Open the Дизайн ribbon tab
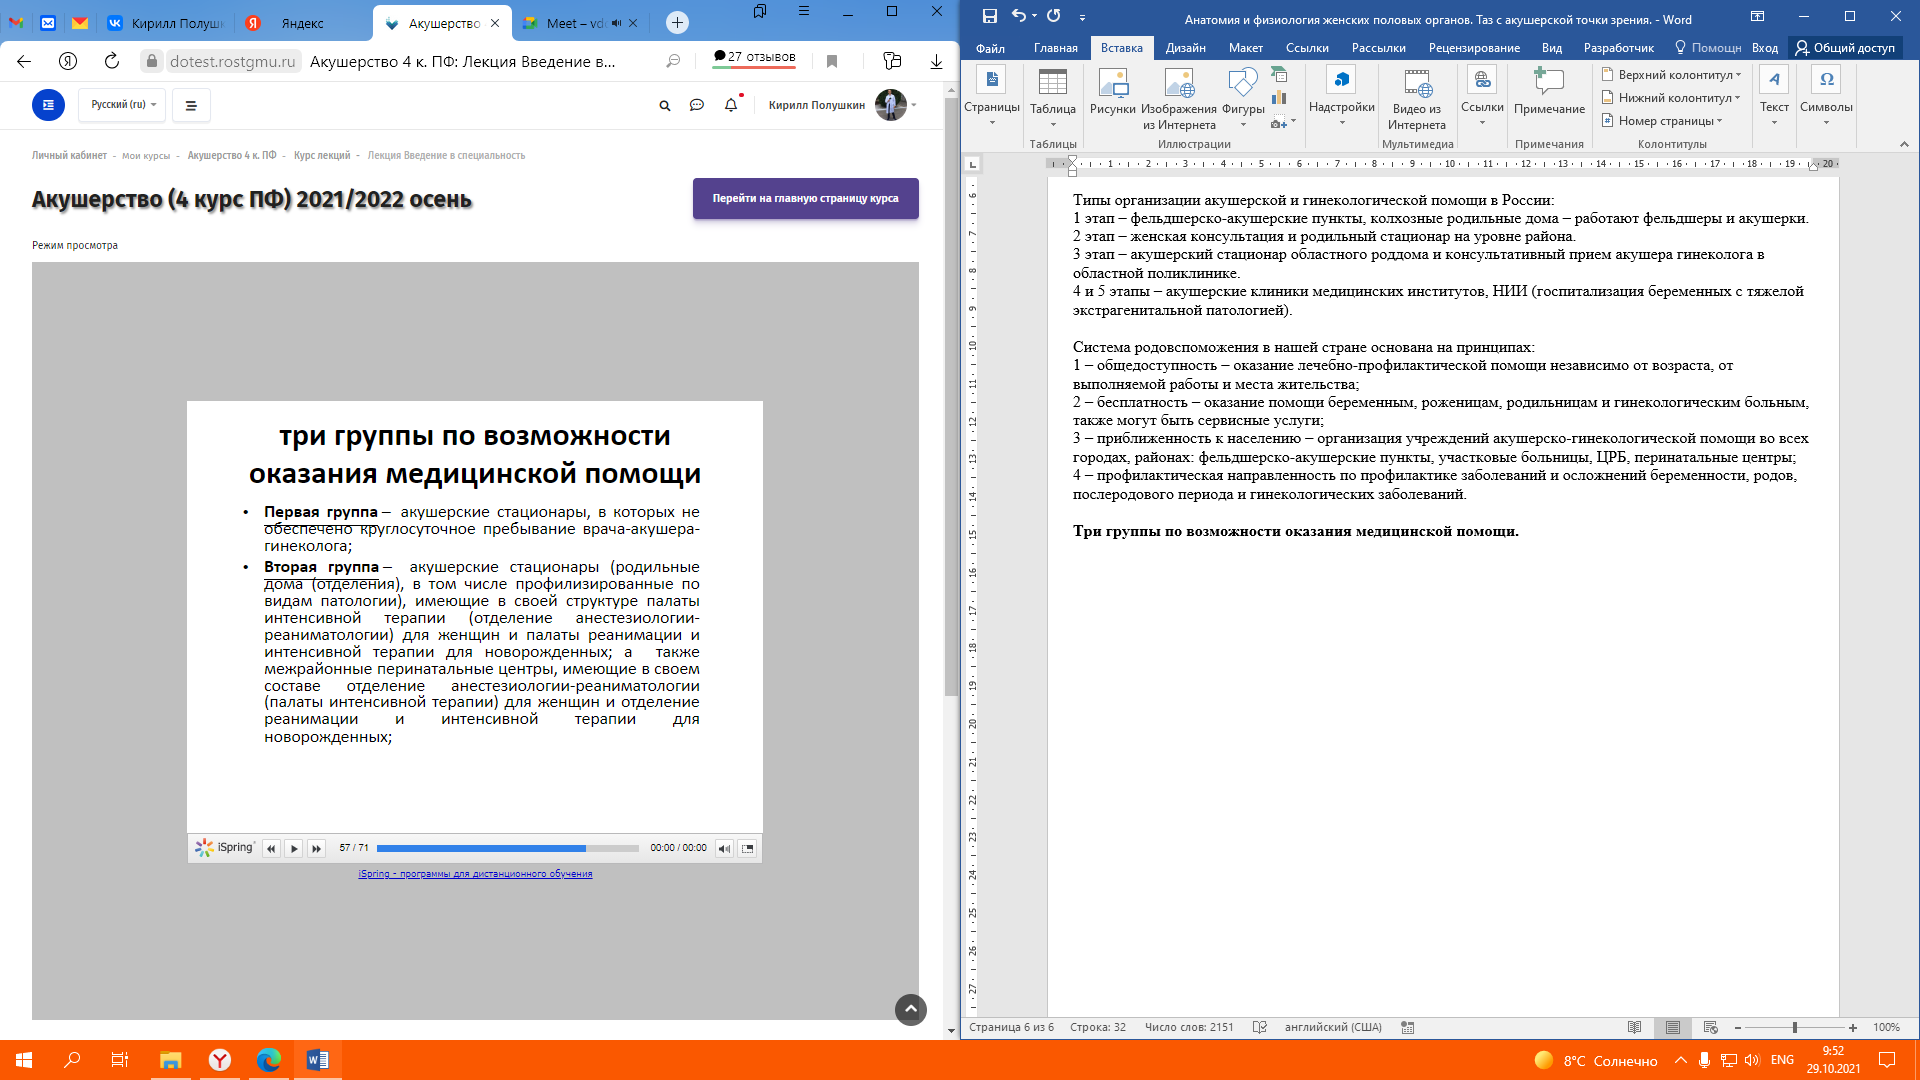The height and width of the screenshot is (1080, 1920). coord(1185,48)
